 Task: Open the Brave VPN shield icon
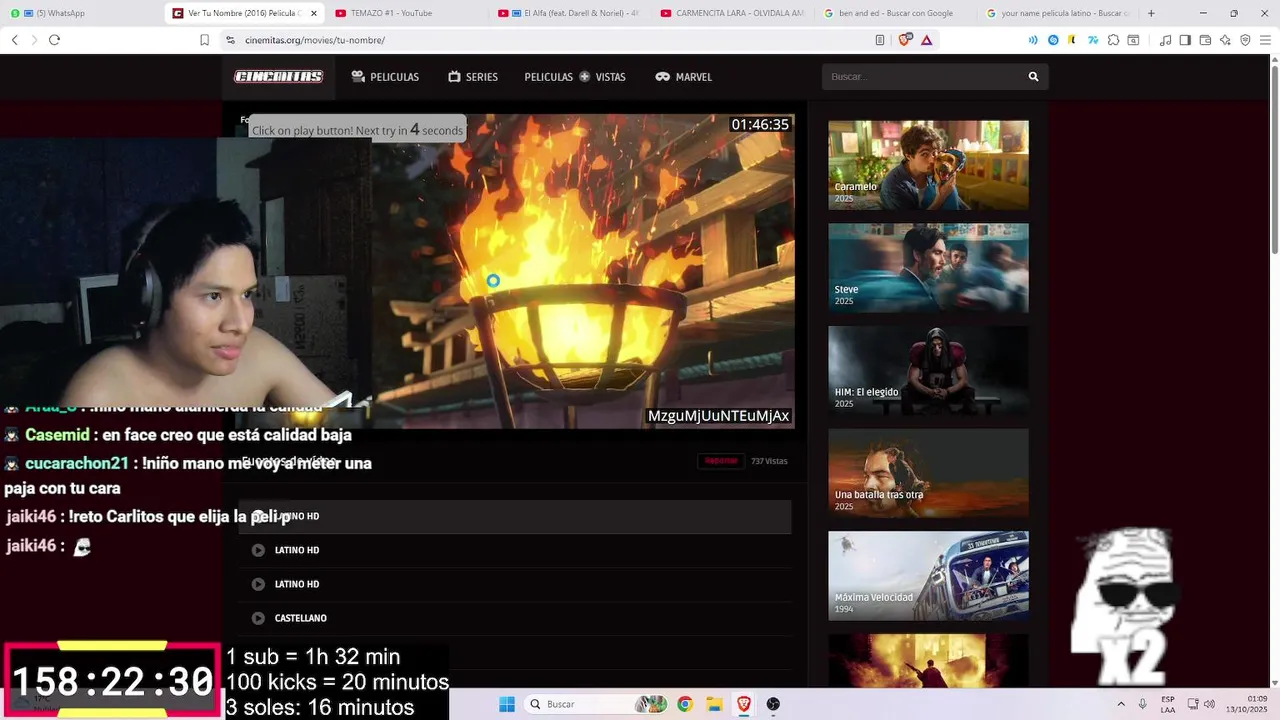click(x=1245, y=40)
